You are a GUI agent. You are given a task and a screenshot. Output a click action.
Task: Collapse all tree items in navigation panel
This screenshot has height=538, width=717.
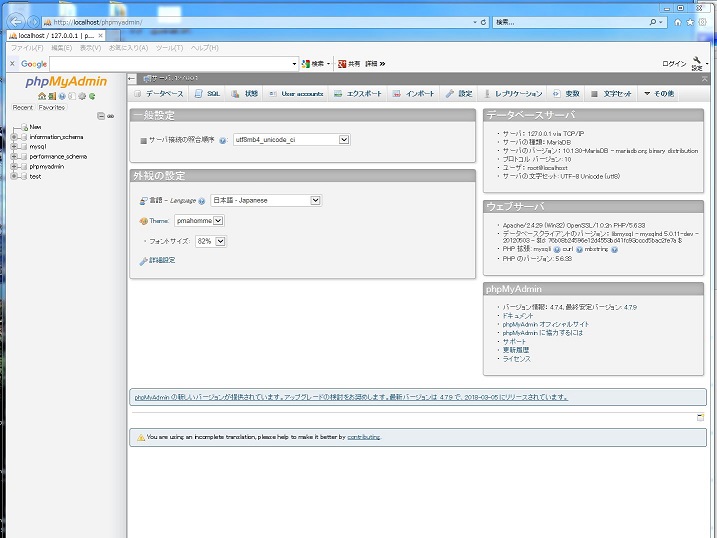(x=100, y=116)
